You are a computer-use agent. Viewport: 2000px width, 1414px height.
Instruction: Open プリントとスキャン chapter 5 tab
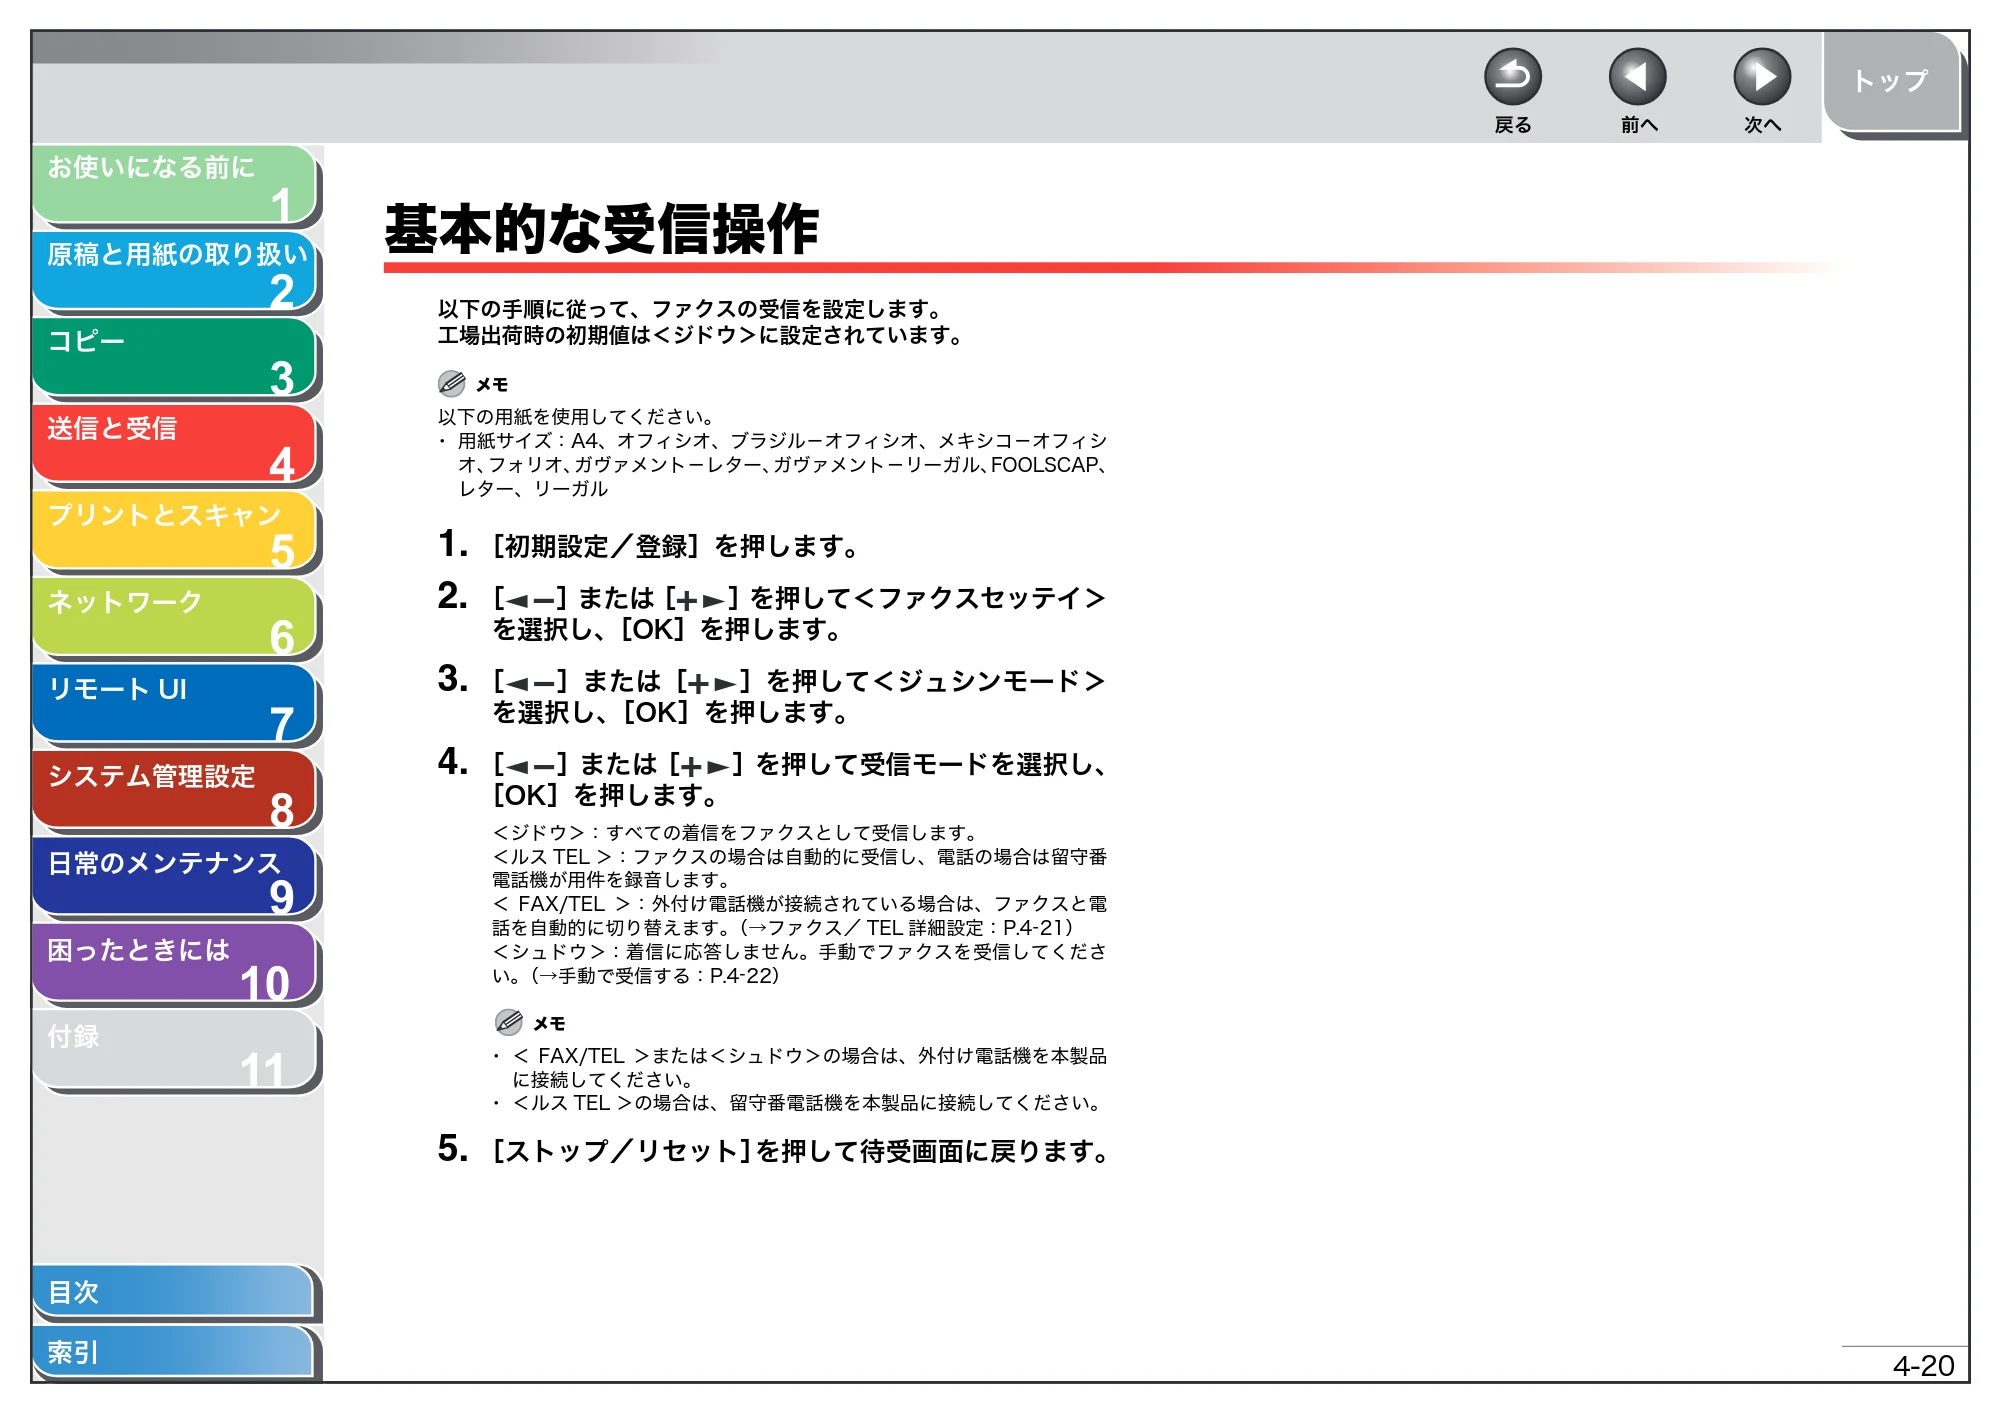click(x=175, y=531)
